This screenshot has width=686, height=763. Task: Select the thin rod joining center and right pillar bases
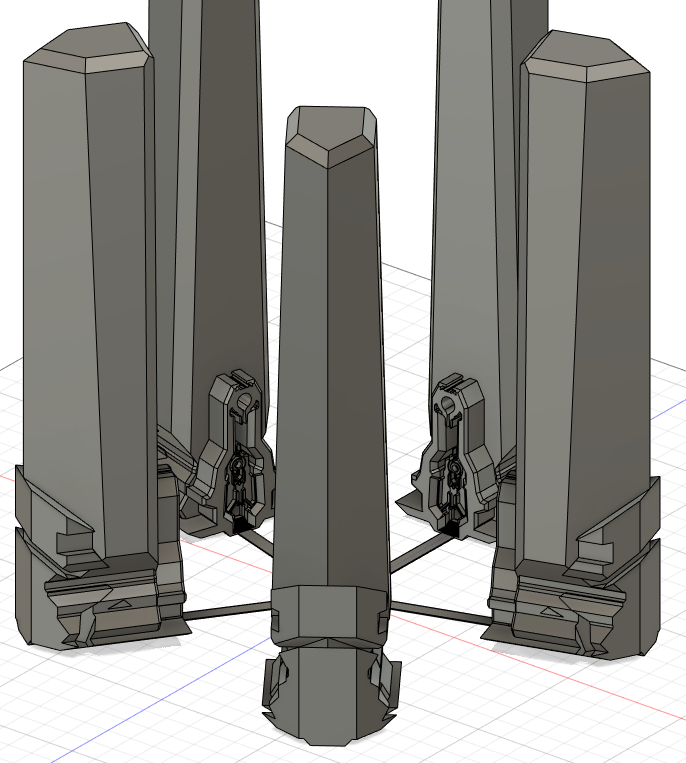pyautogui.click(x=442, y=613)
